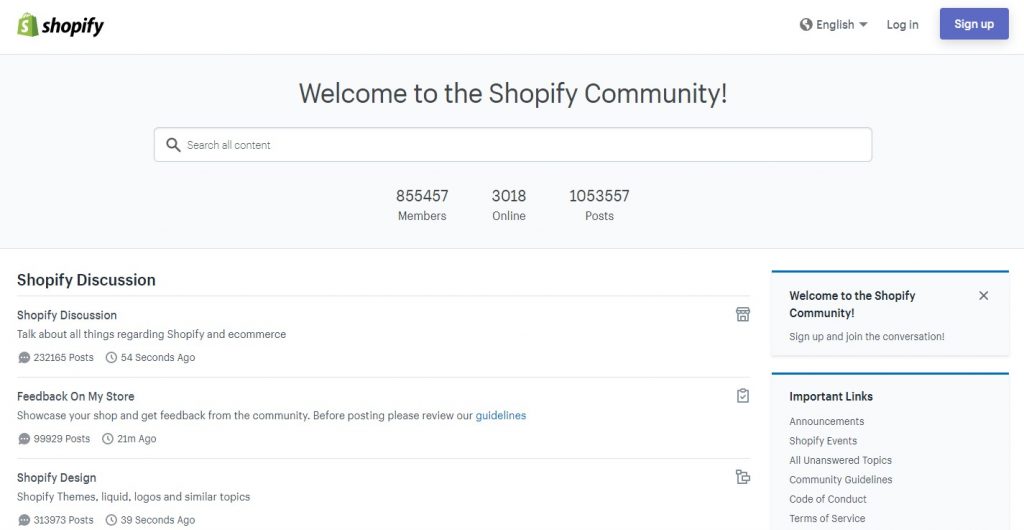Click the speech bubble icon beside 99929 Posts
The height and width of the screenshot is (530, 1024).
pos(24,439)
